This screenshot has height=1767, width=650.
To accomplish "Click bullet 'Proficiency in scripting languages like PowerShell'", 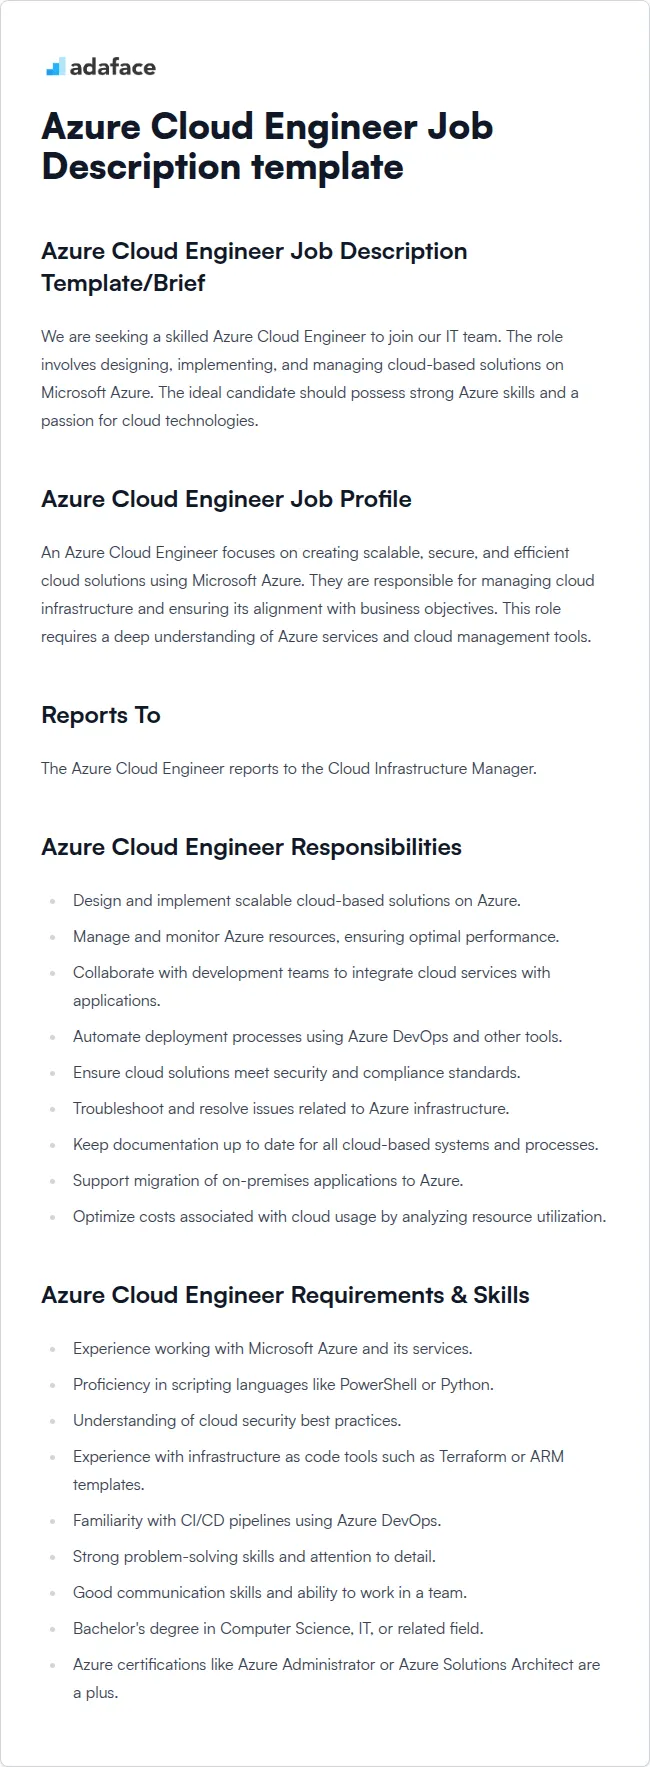I will (x=284, y=1384).
